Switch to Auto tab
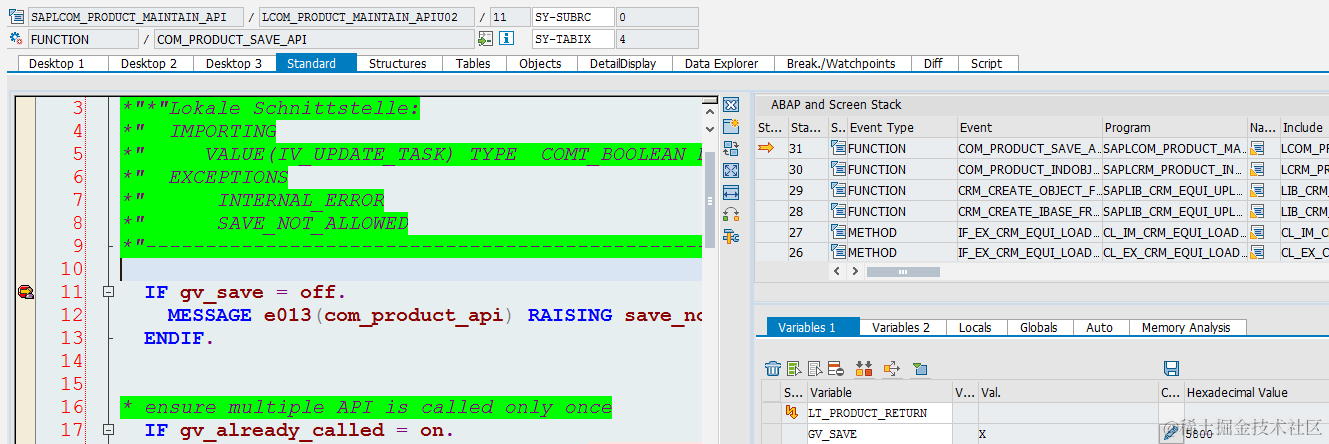Image resolution: width=1329 pixels, height=444 pixels. coord(1099,327)
